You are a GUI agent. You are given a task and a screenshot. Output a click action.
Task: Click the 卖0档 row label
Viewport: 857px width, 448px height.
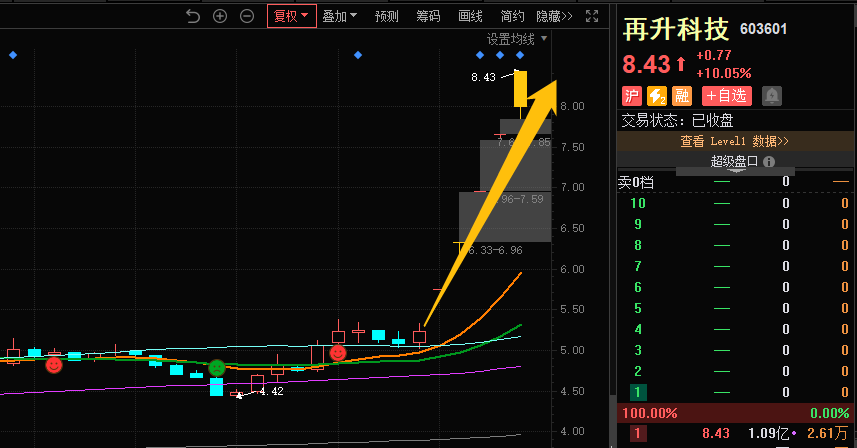pyautogui.click(x=636, y=182)
